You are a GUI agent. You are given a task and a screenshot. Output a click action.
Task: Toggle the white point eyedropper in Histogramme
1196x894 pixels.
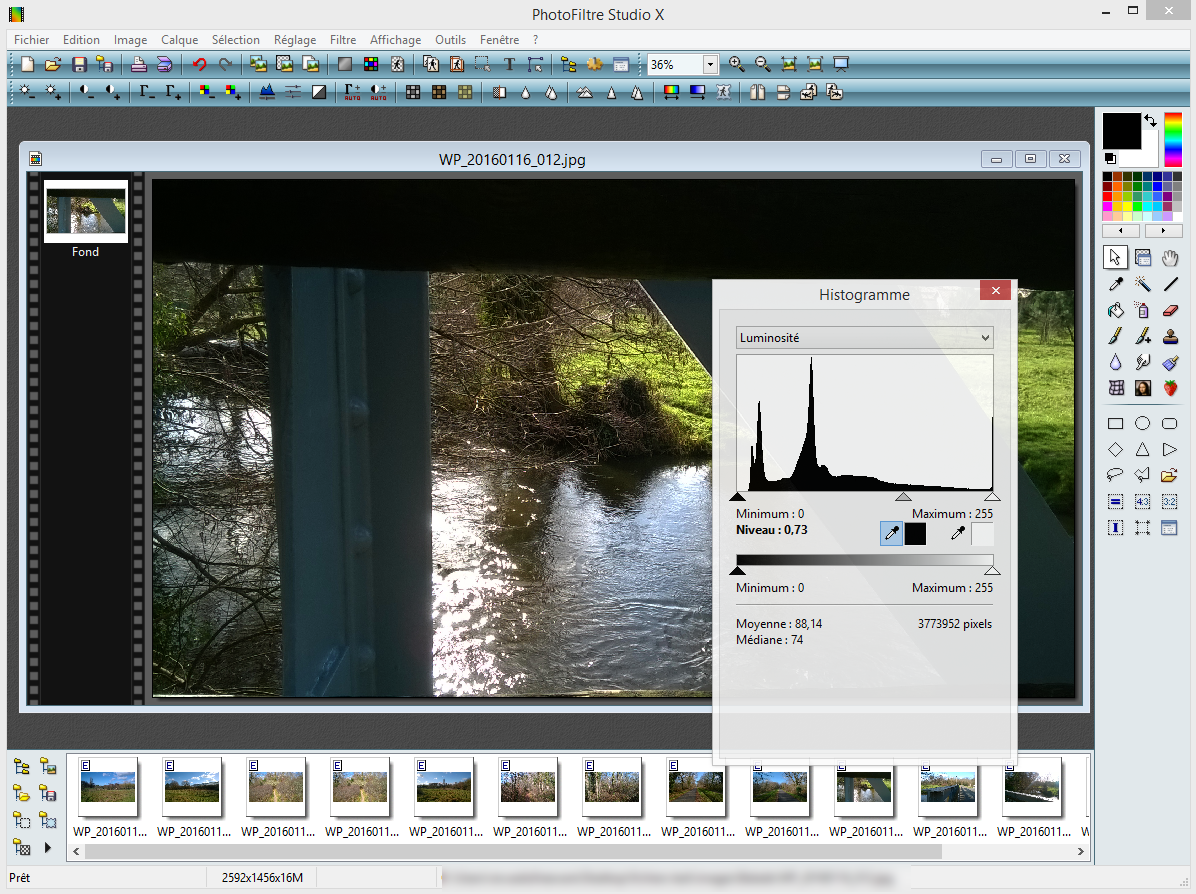958,534
